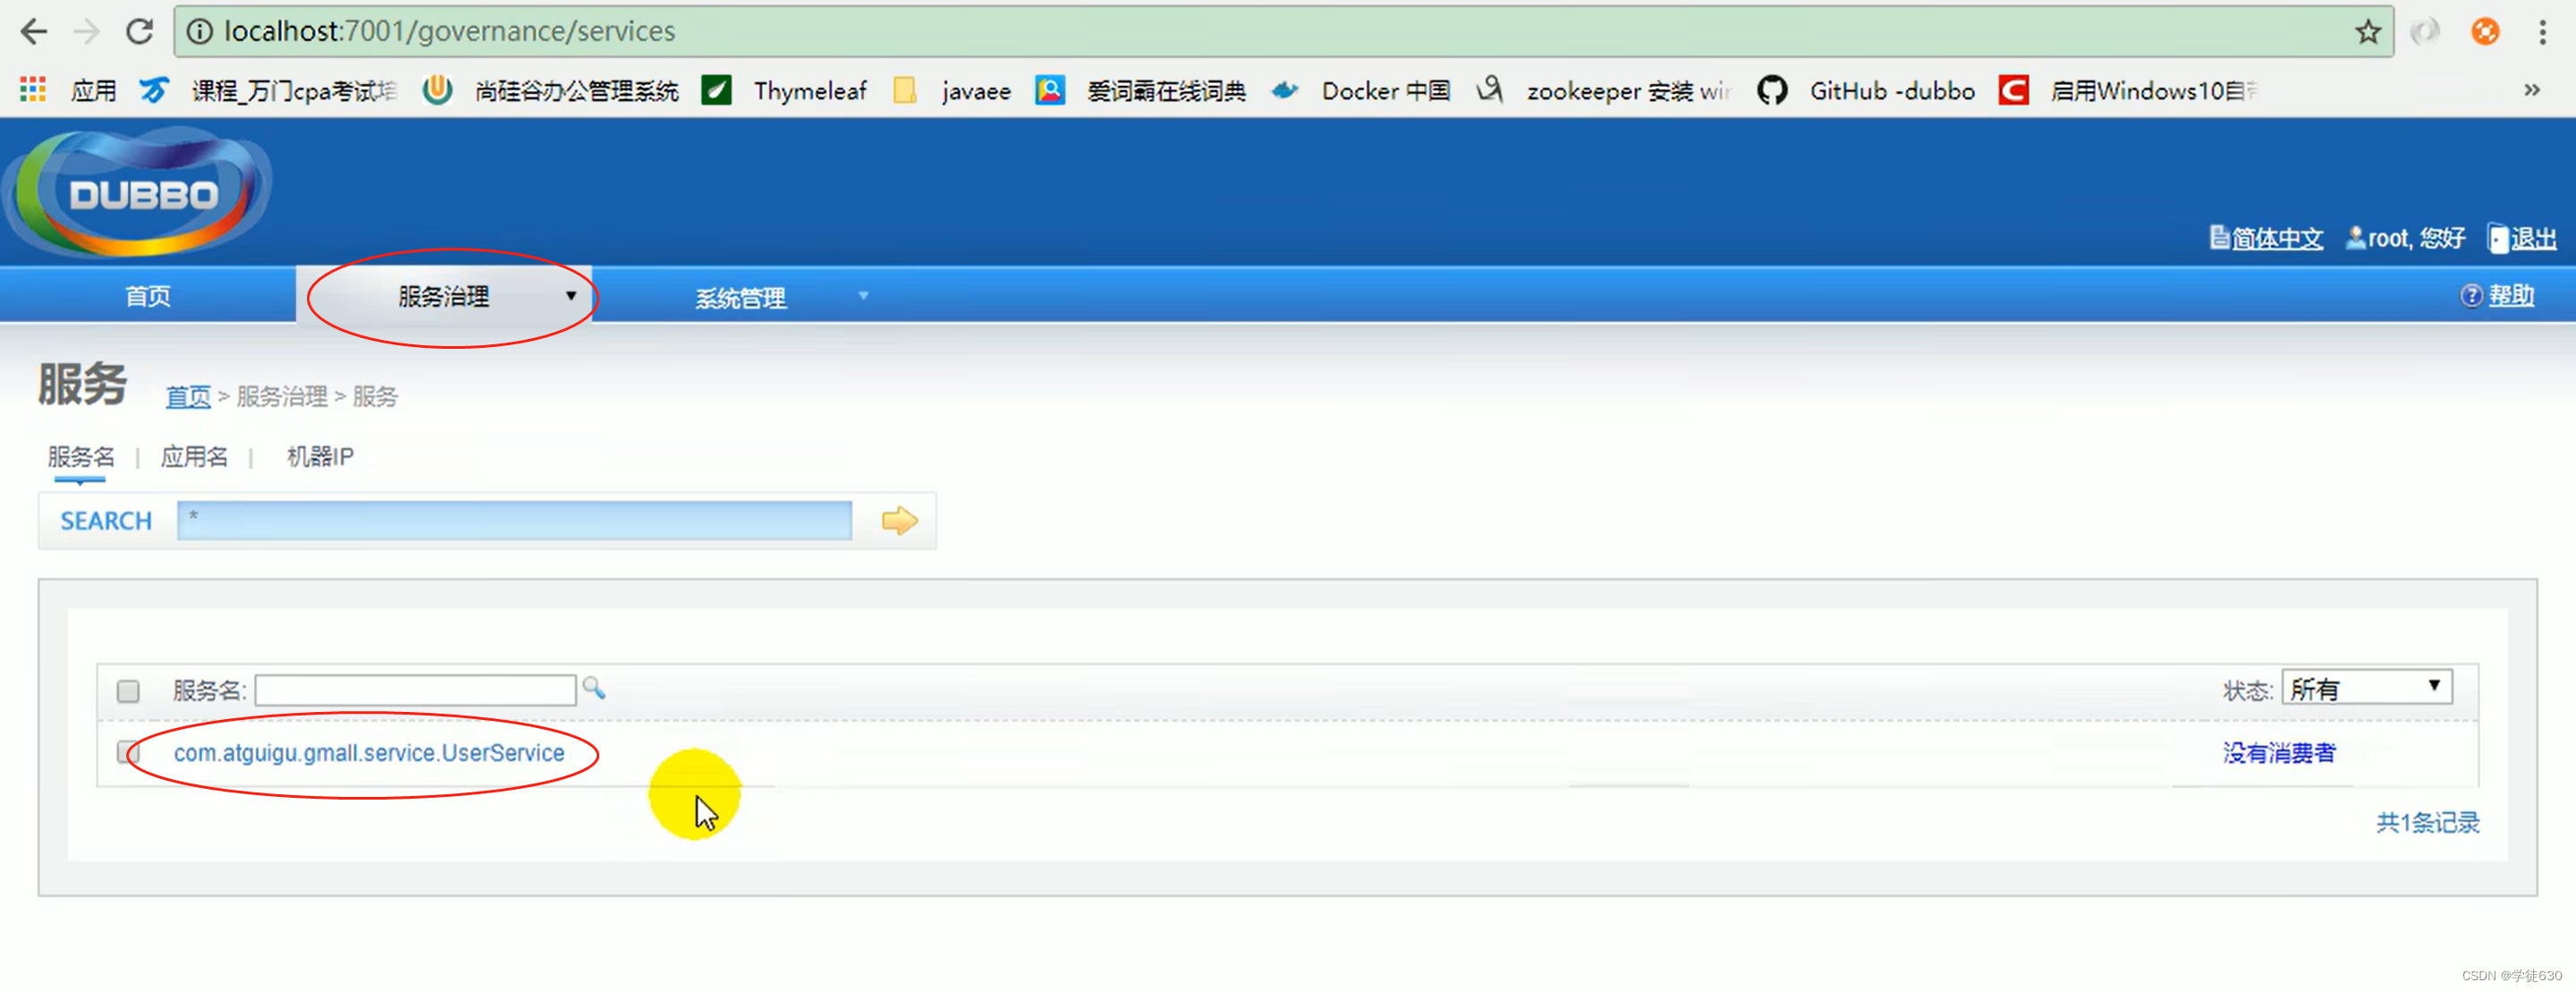This screenshot has width=2576, height=991.
Task: Open the Thymeleaf bookmark icon
Action: point(716,90)
